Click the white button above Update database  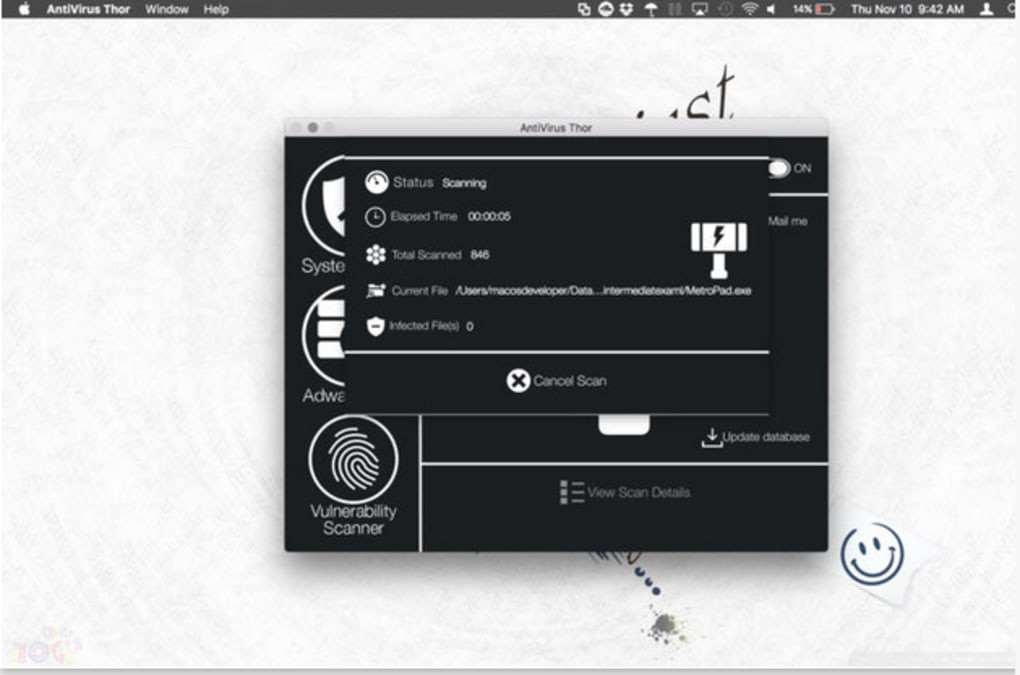coord(624,424)
